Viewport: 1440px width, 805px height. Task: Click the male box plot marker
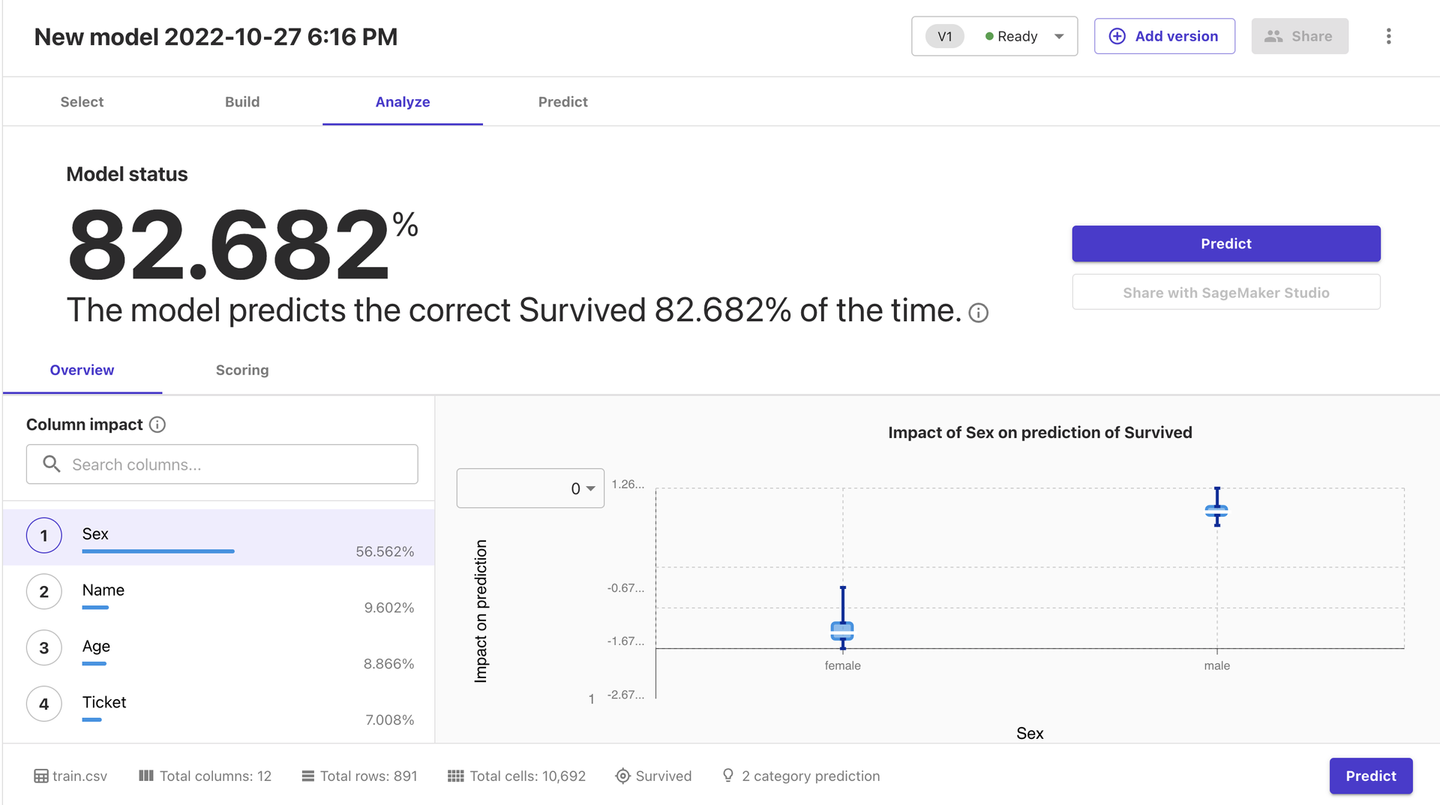point(1216,511)
